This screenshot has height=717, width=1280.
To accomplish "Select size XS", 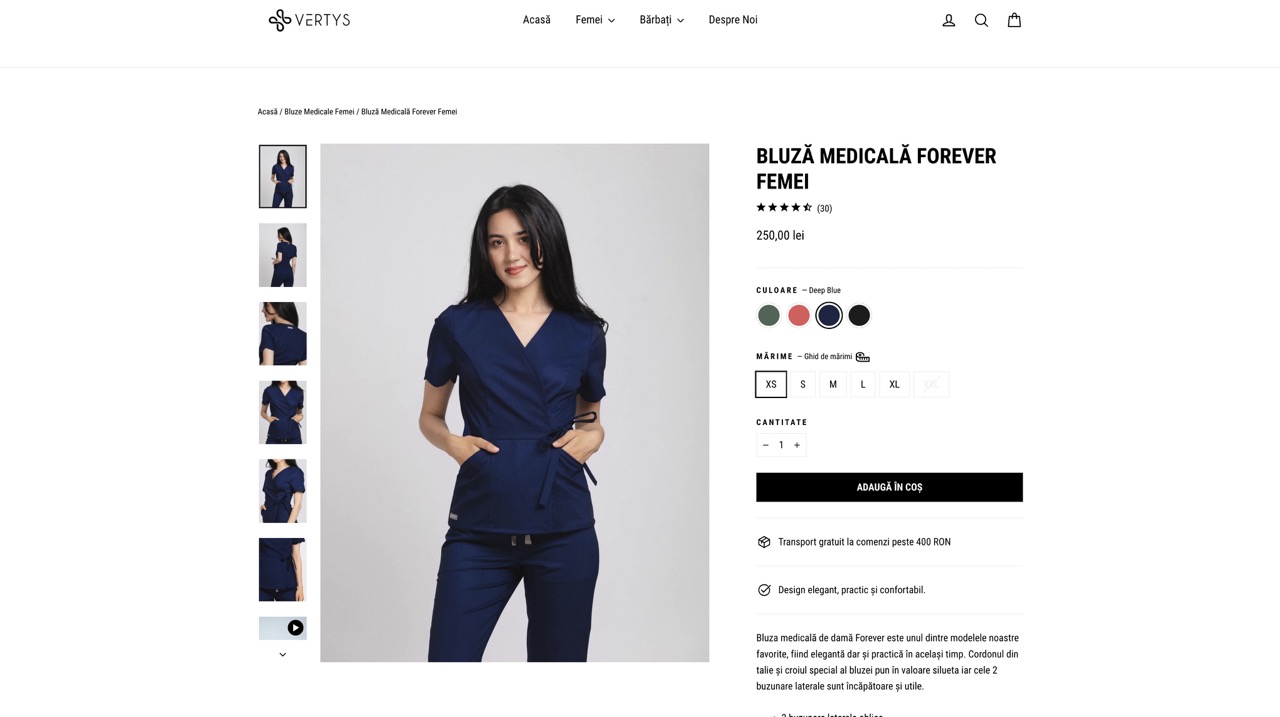I will (x=771, y=384).
